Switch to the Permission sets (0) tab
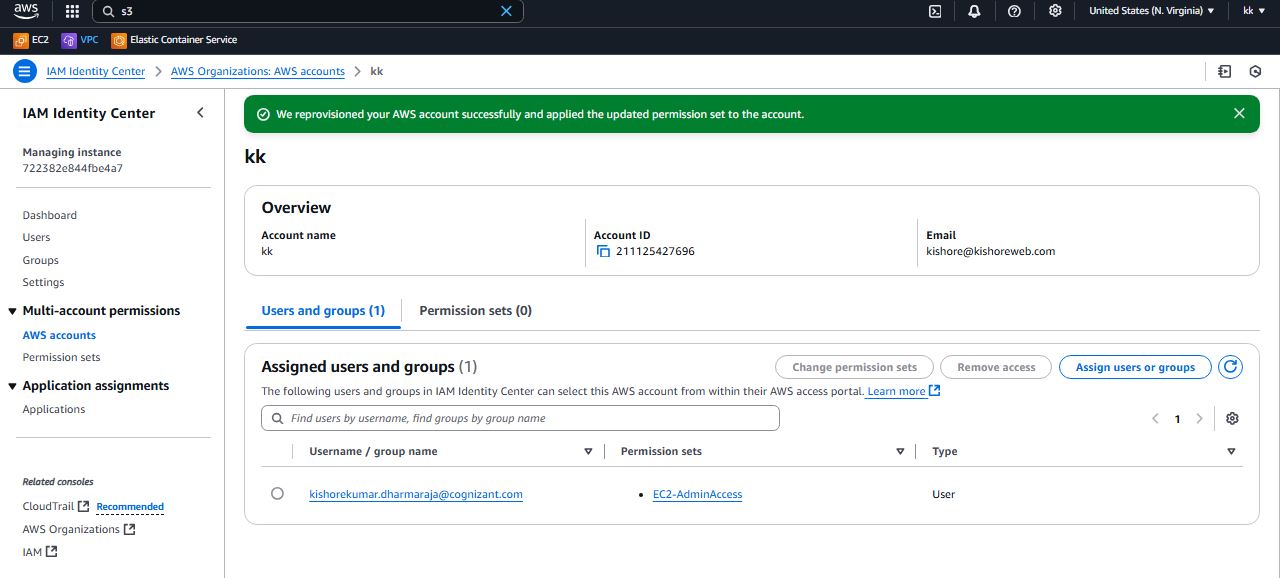 tap(475, 311)
